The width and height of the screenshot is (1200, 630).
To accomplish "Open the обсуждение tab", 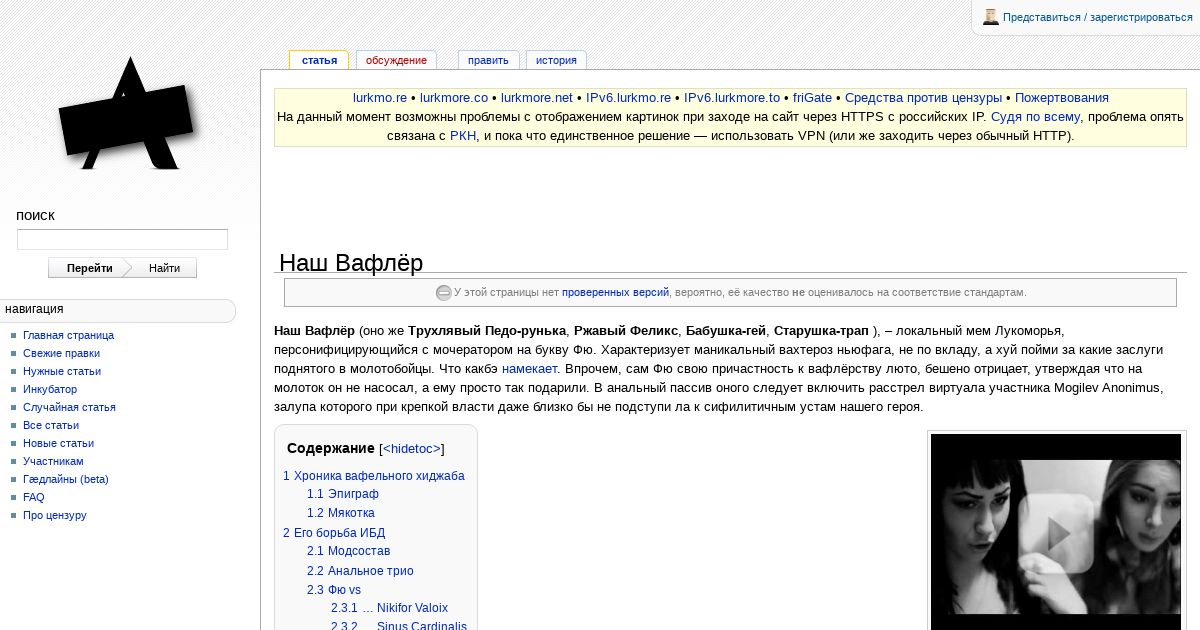I will [x=396, y=60].
